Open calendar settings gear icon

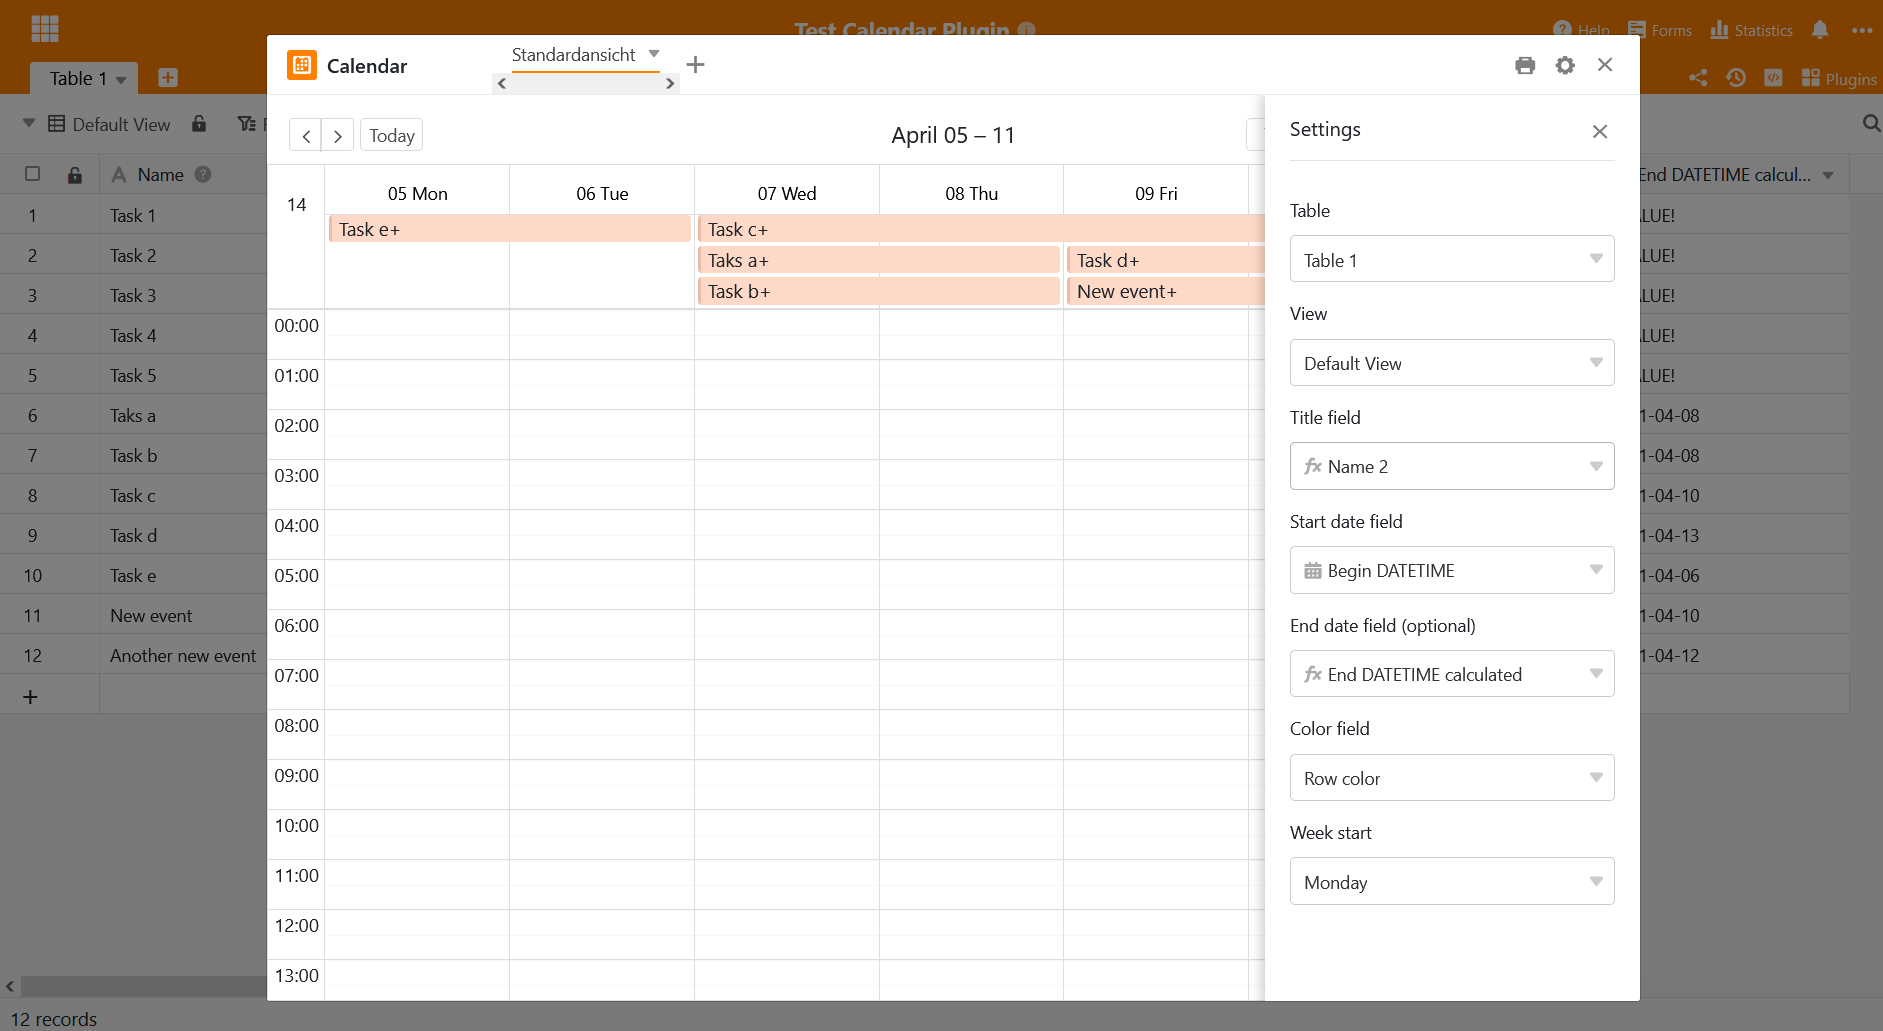(x=1565, y=65)
